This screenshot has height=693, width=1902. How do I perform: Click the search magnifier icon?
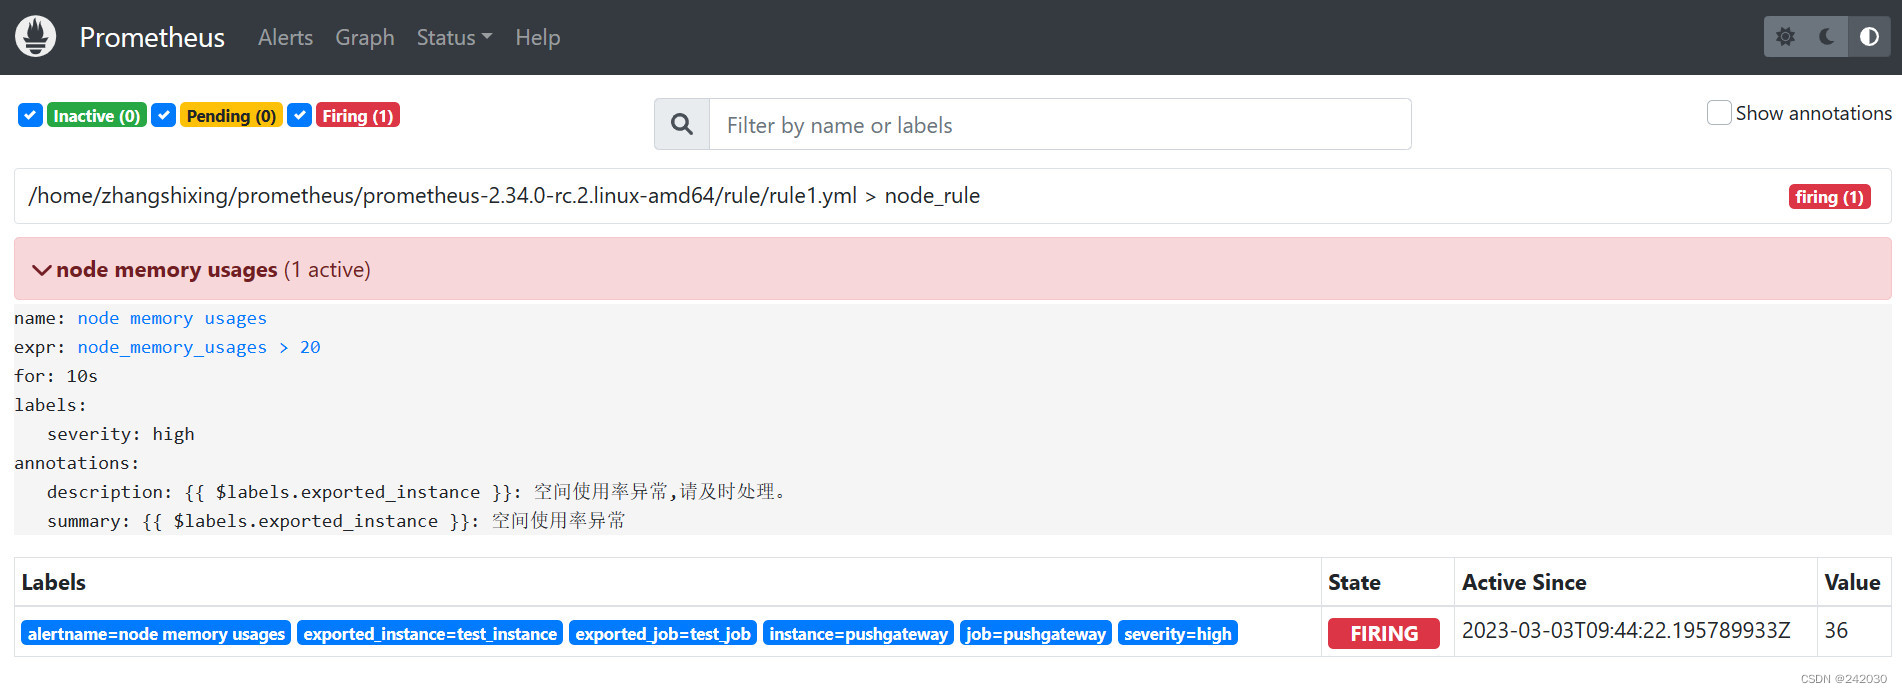[682, 124]
